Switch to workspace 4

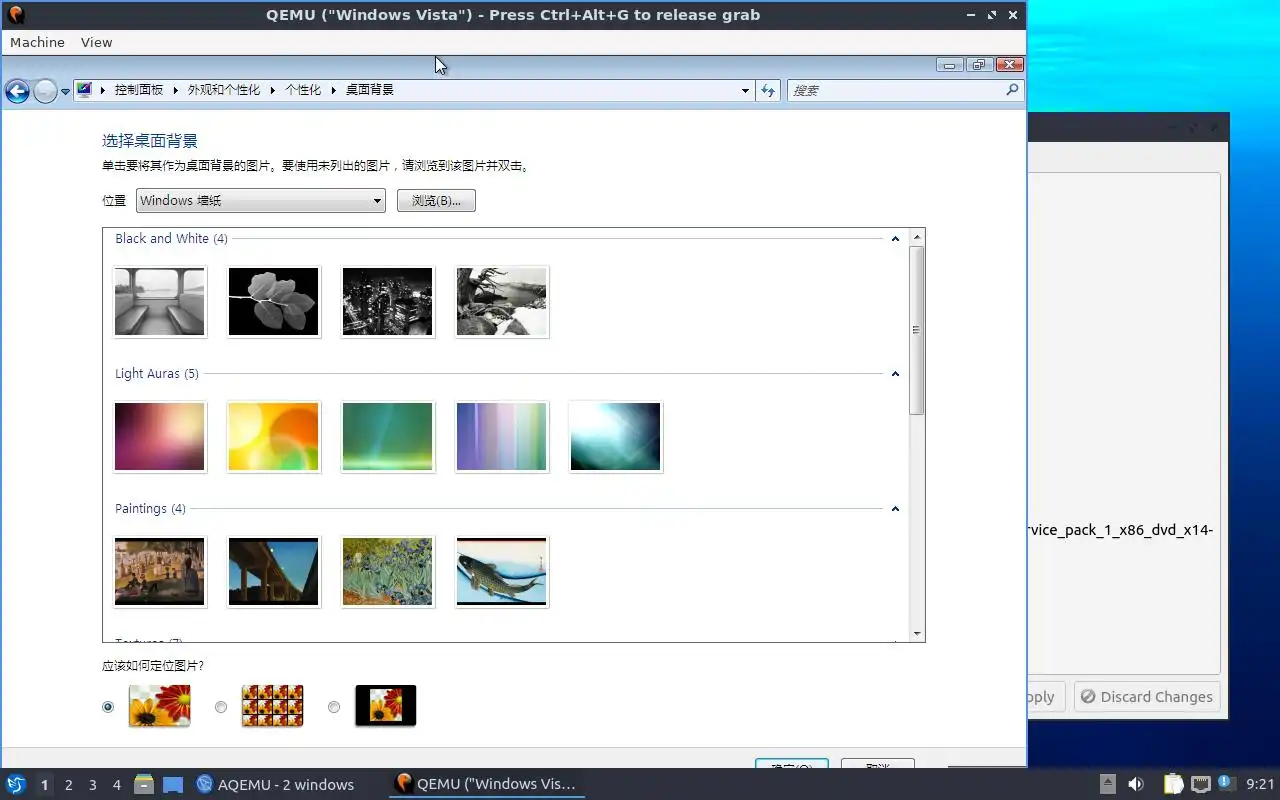[x=116, y=785]
